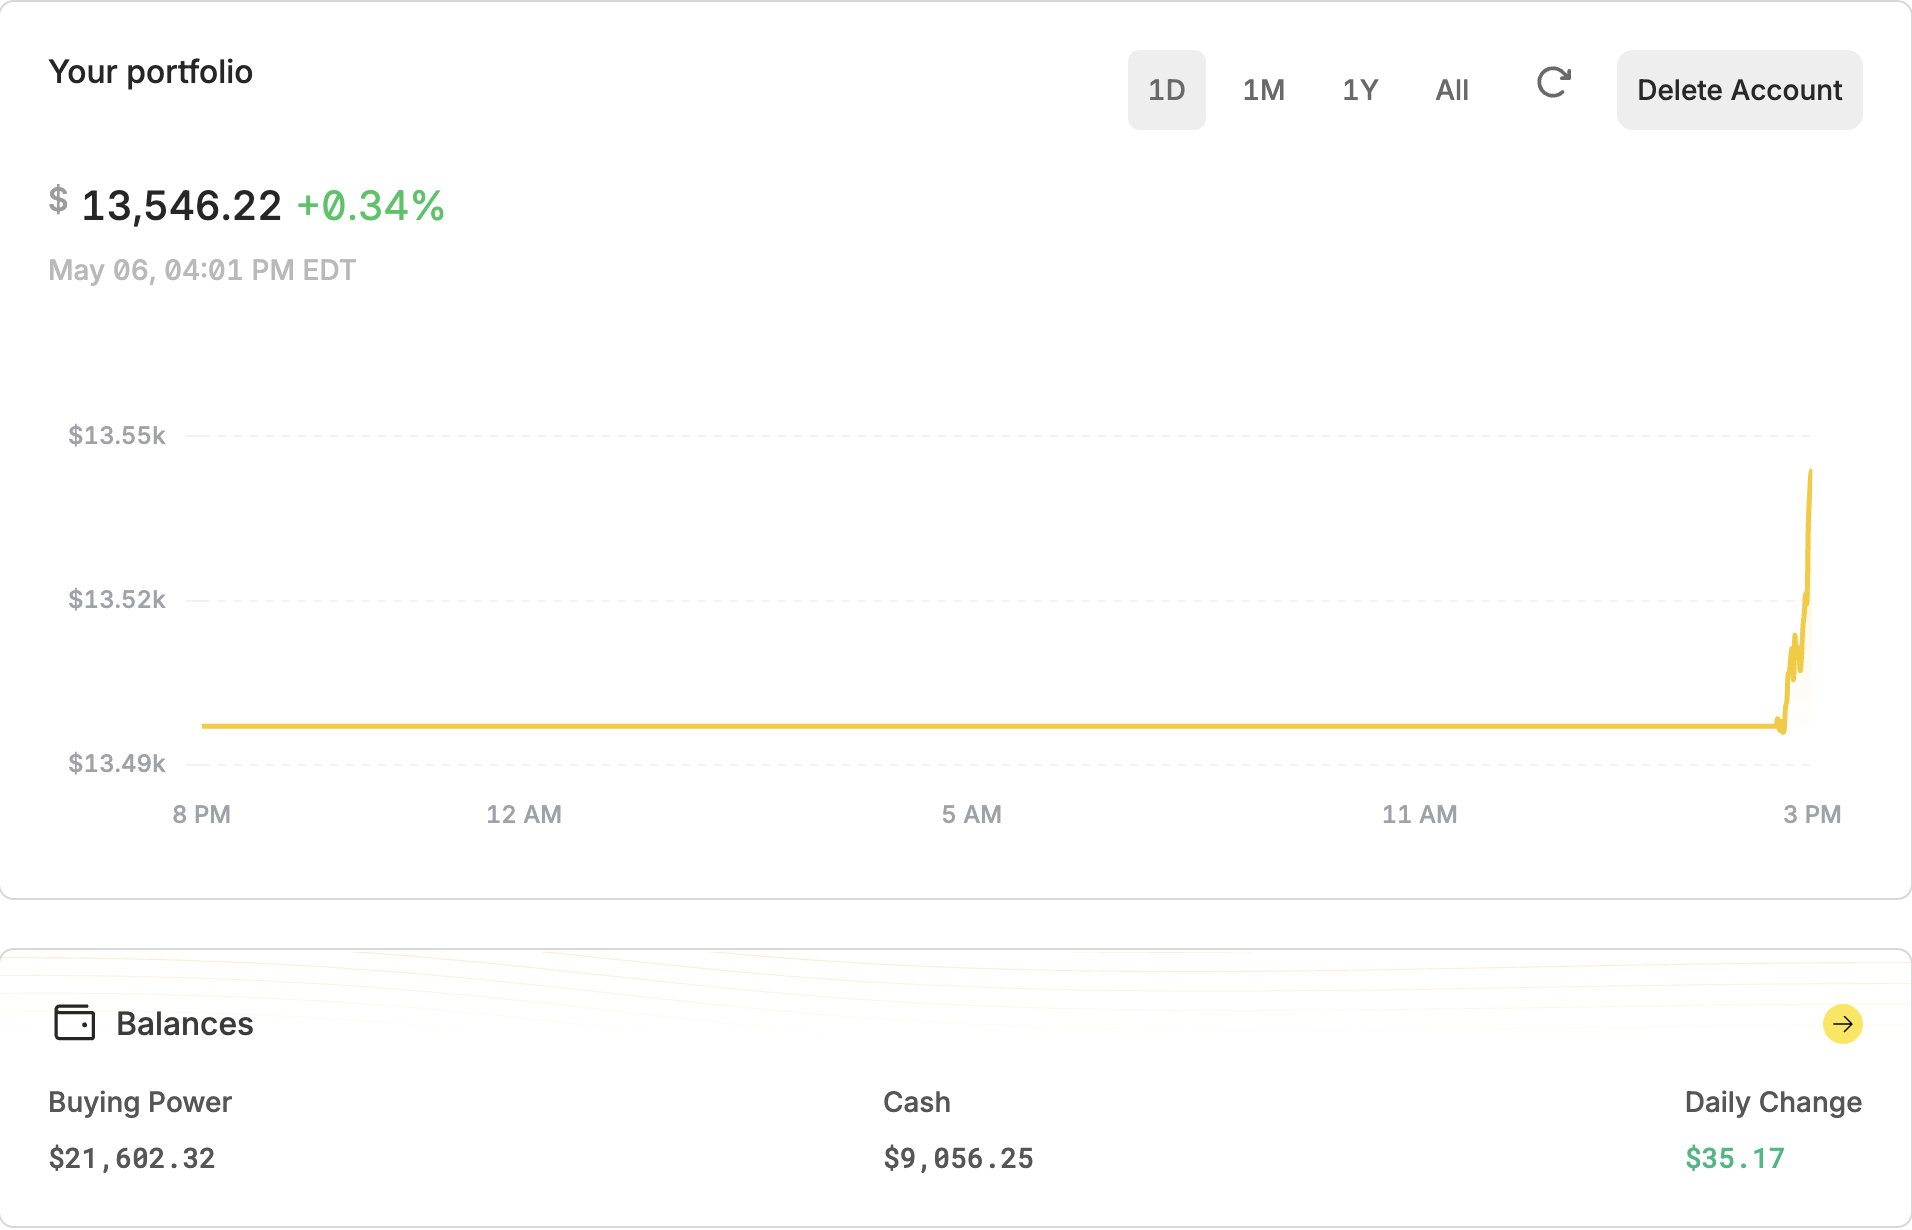Click the May 06, 04:01 PM EDT timestamp
Image resolution: width=1912 pixels, height=1230 pixels.
point(202,270)
